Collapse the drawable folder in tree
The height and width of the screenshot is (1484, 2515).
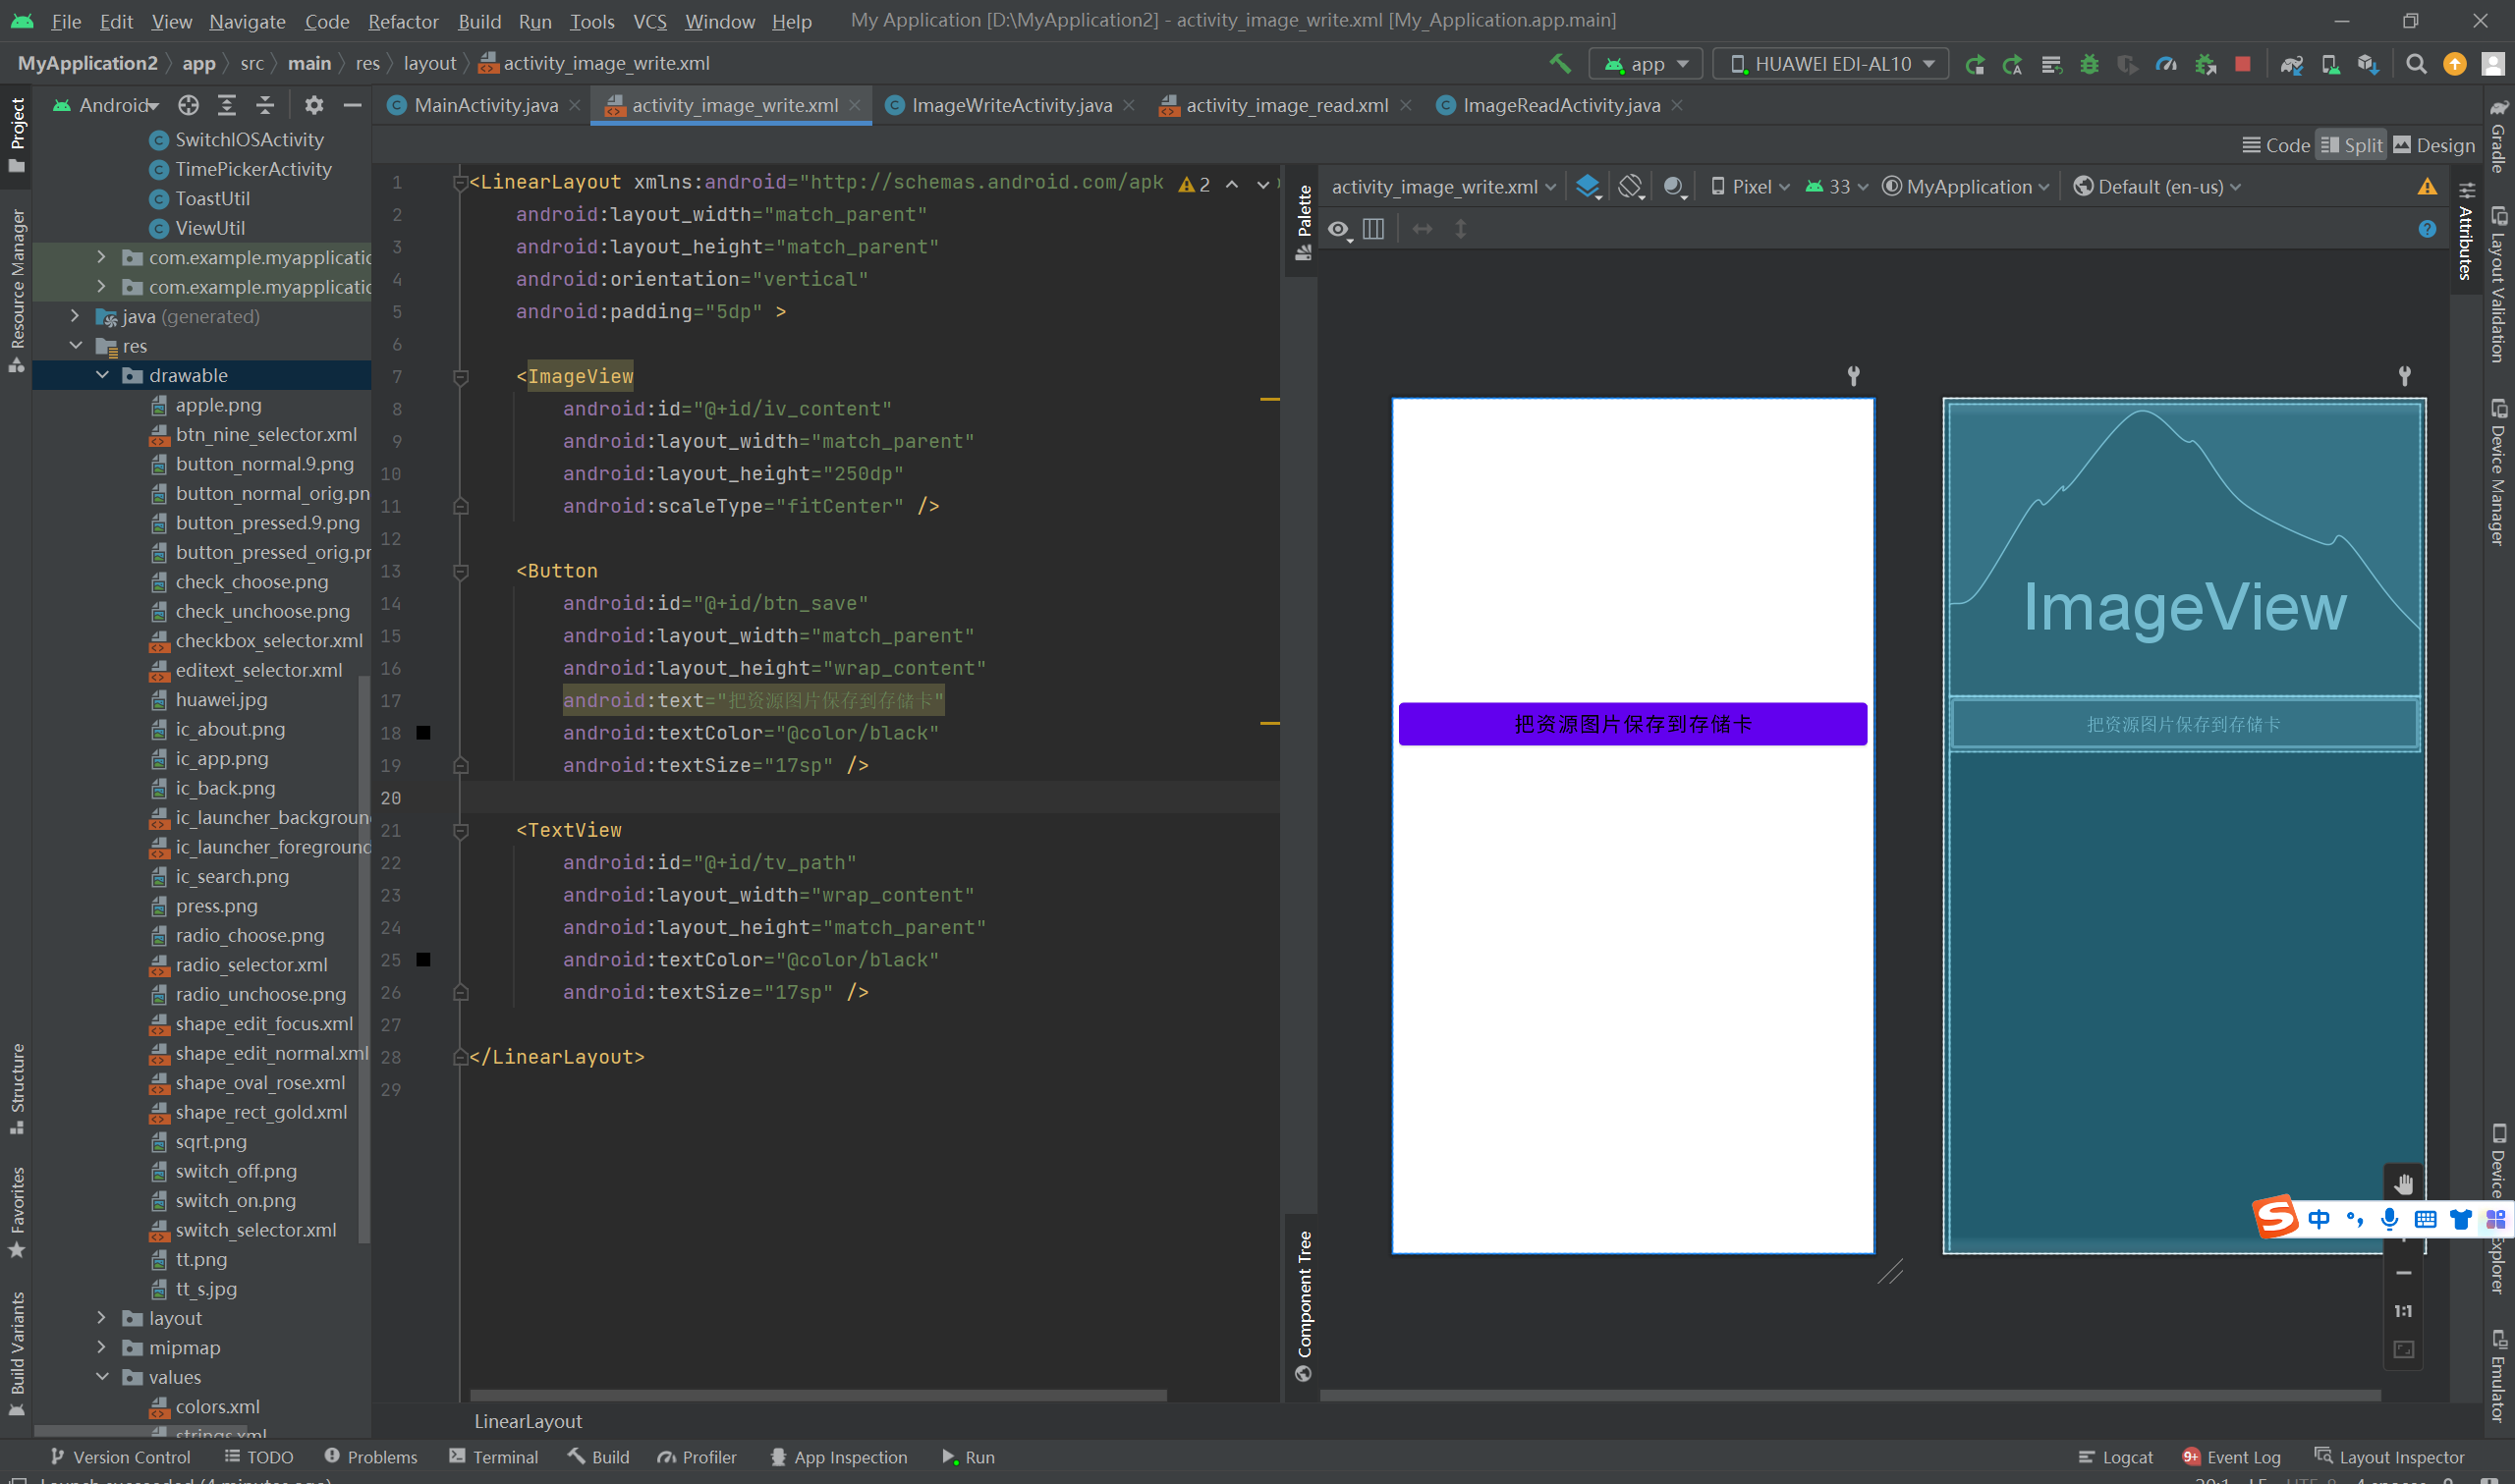[x=102, y=375]
